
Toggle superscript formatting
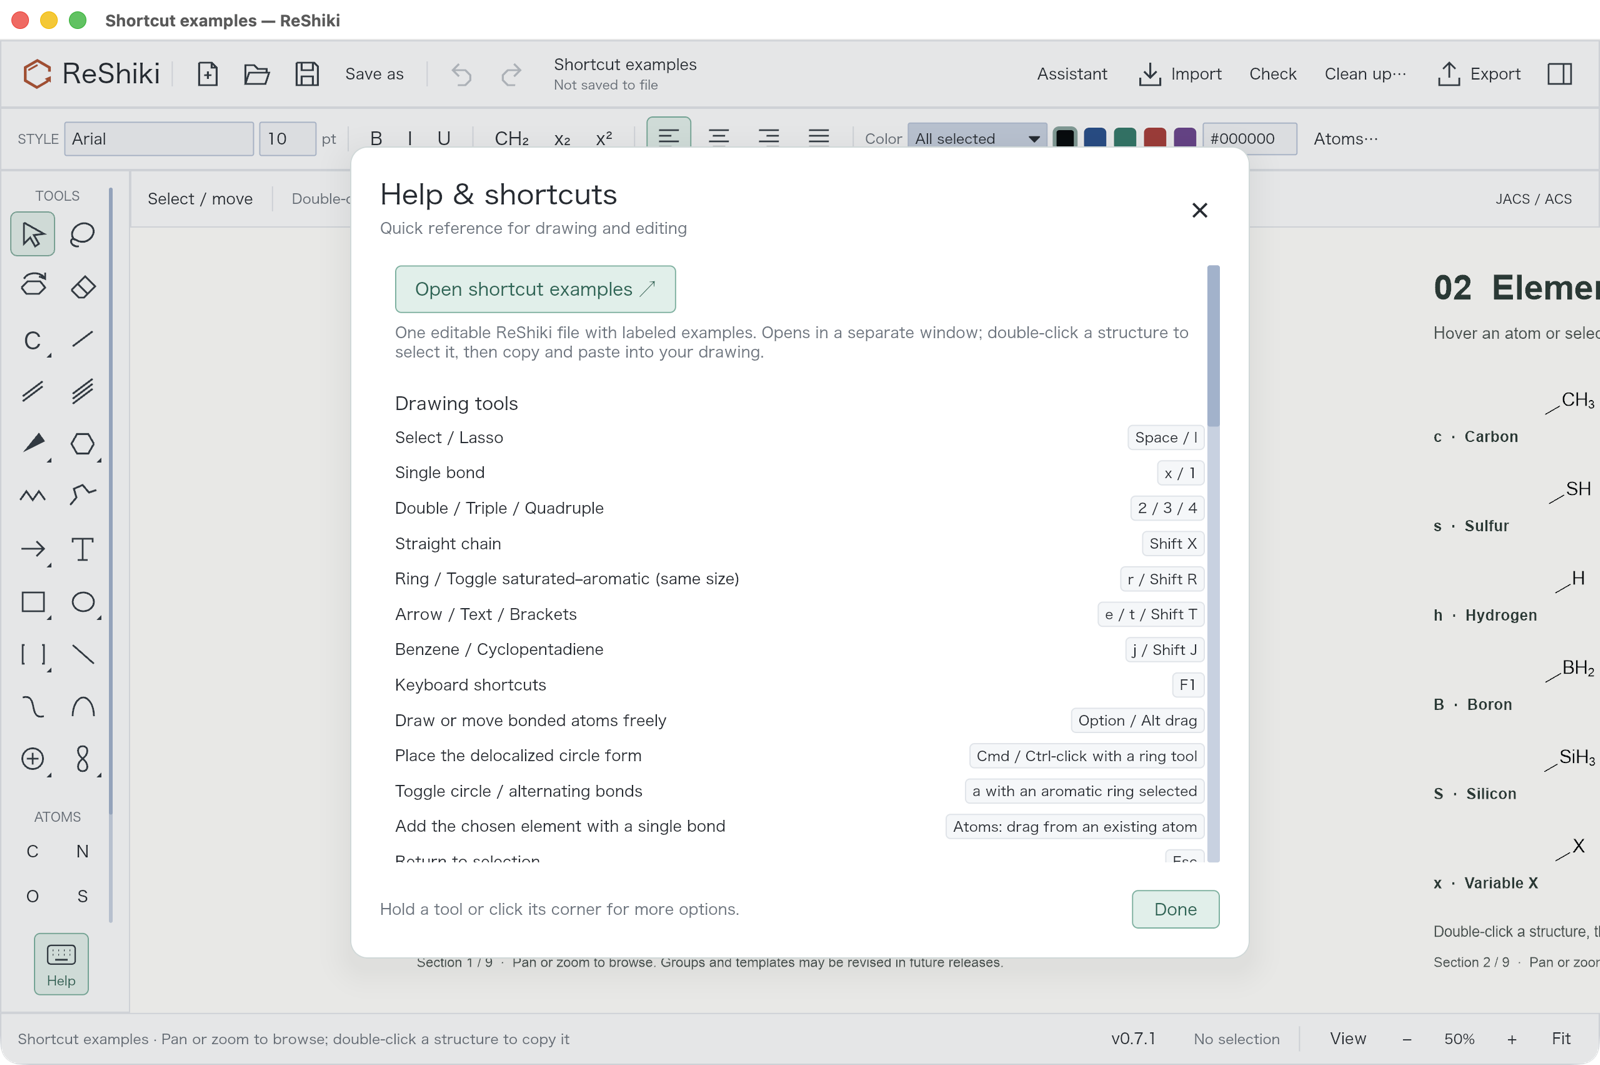604,139
